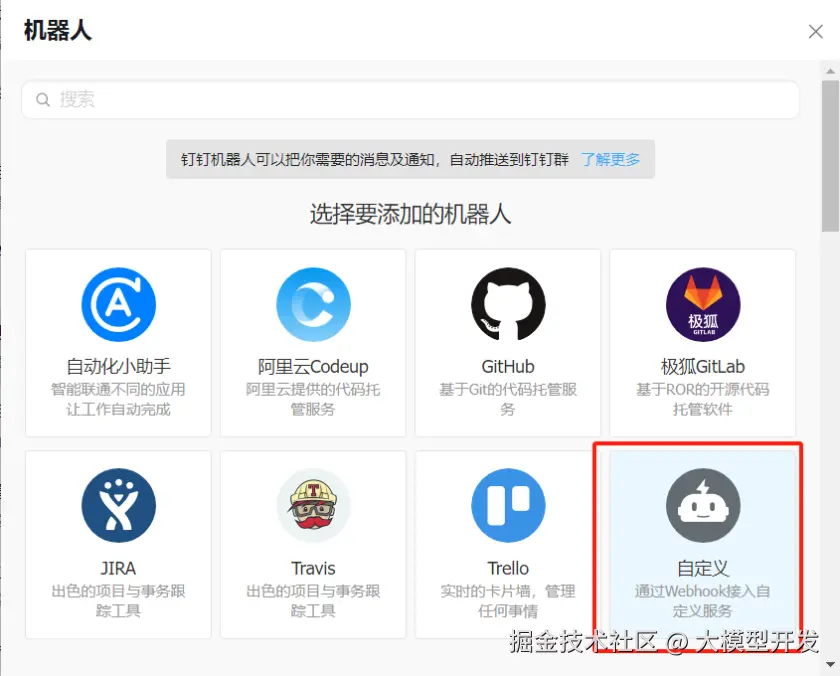Focus the 搜索 input field

click(x=410, y=100)
